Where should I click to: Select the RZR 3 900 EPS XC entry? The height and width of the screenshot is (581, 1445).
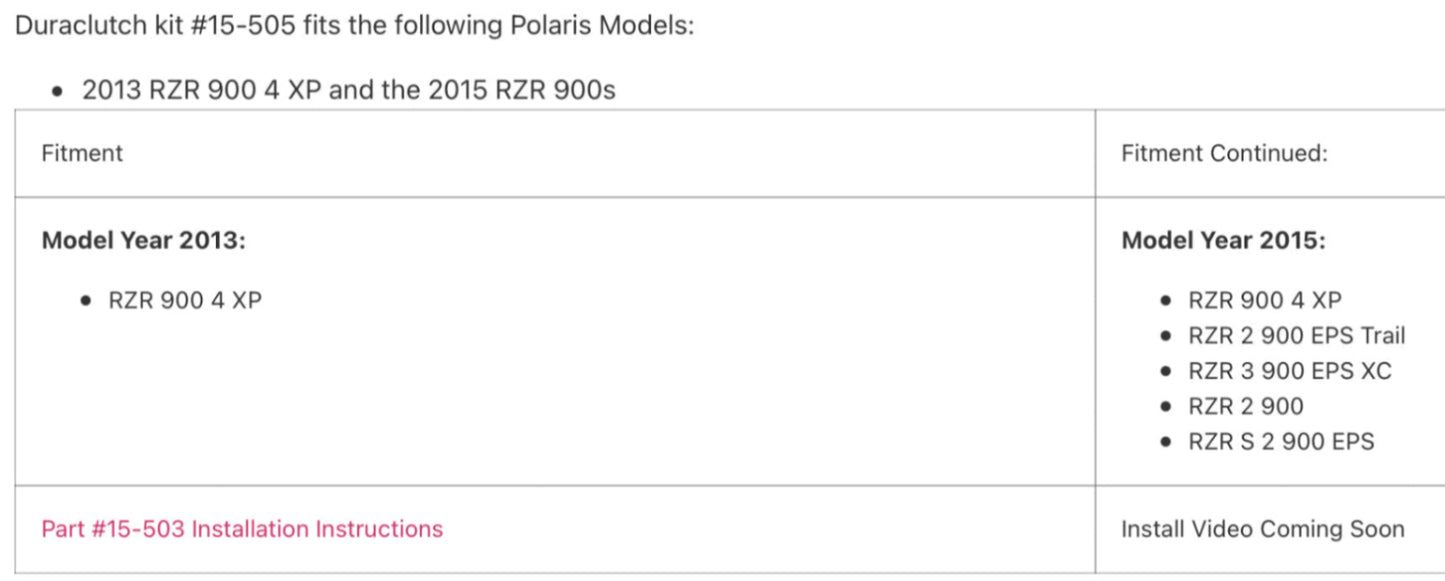pyautogui.click(x=1290, y=371)
